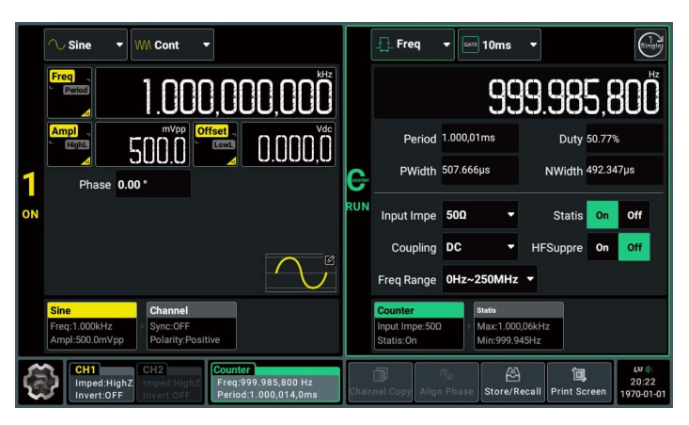Toggle the Freq/Period parameter button
The width and height of the screenshot is (689, 425).
click(69, 93)
